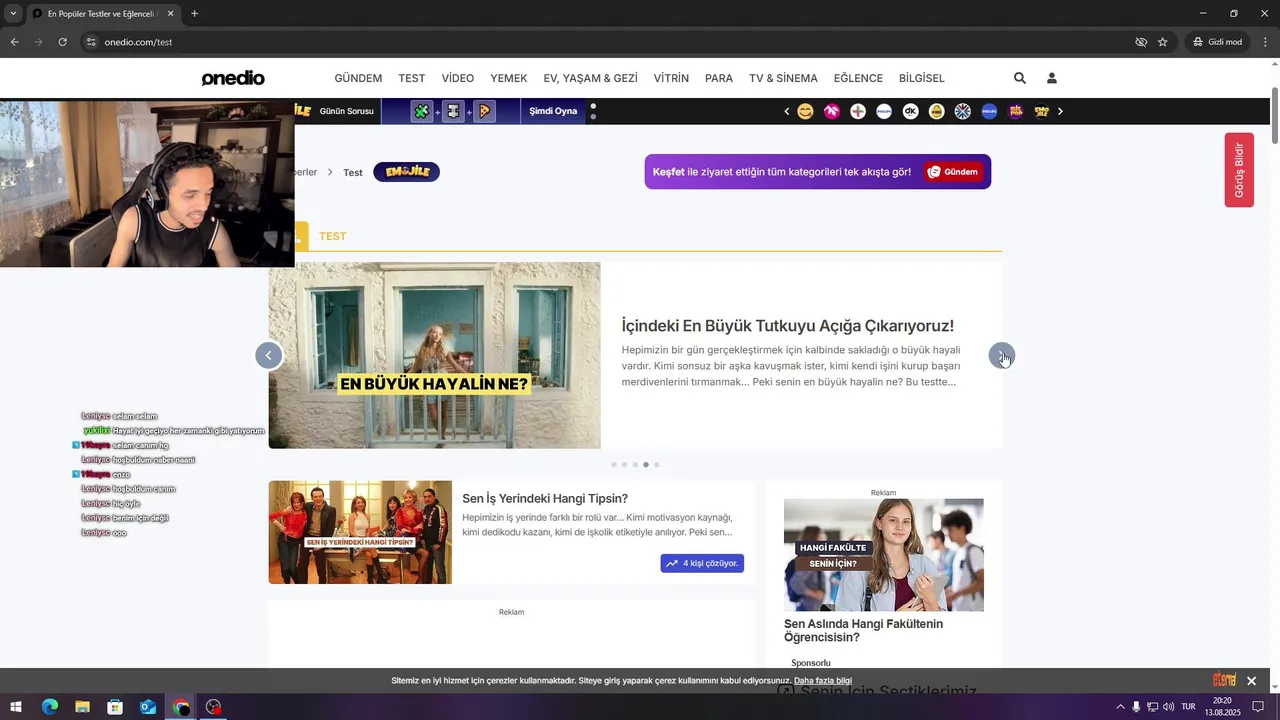Click the green puzzle piece game icon
This screenshot has height=720, width=1280.
[x=422, y=111]
